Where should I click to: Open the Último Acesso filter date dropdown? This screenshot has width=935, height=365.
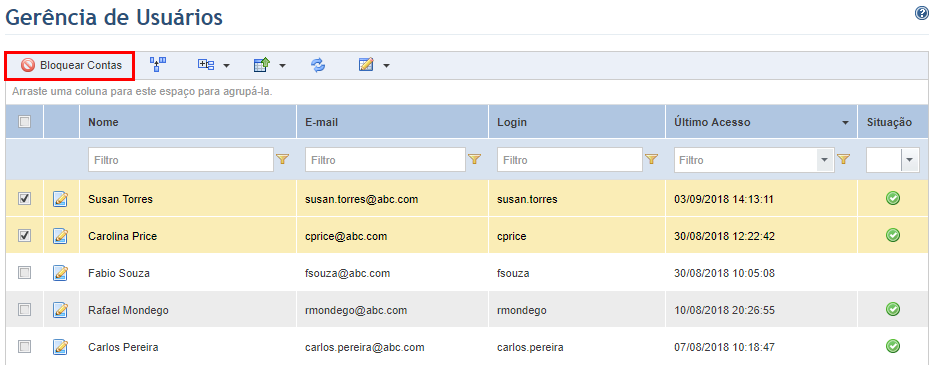point(825,160)
